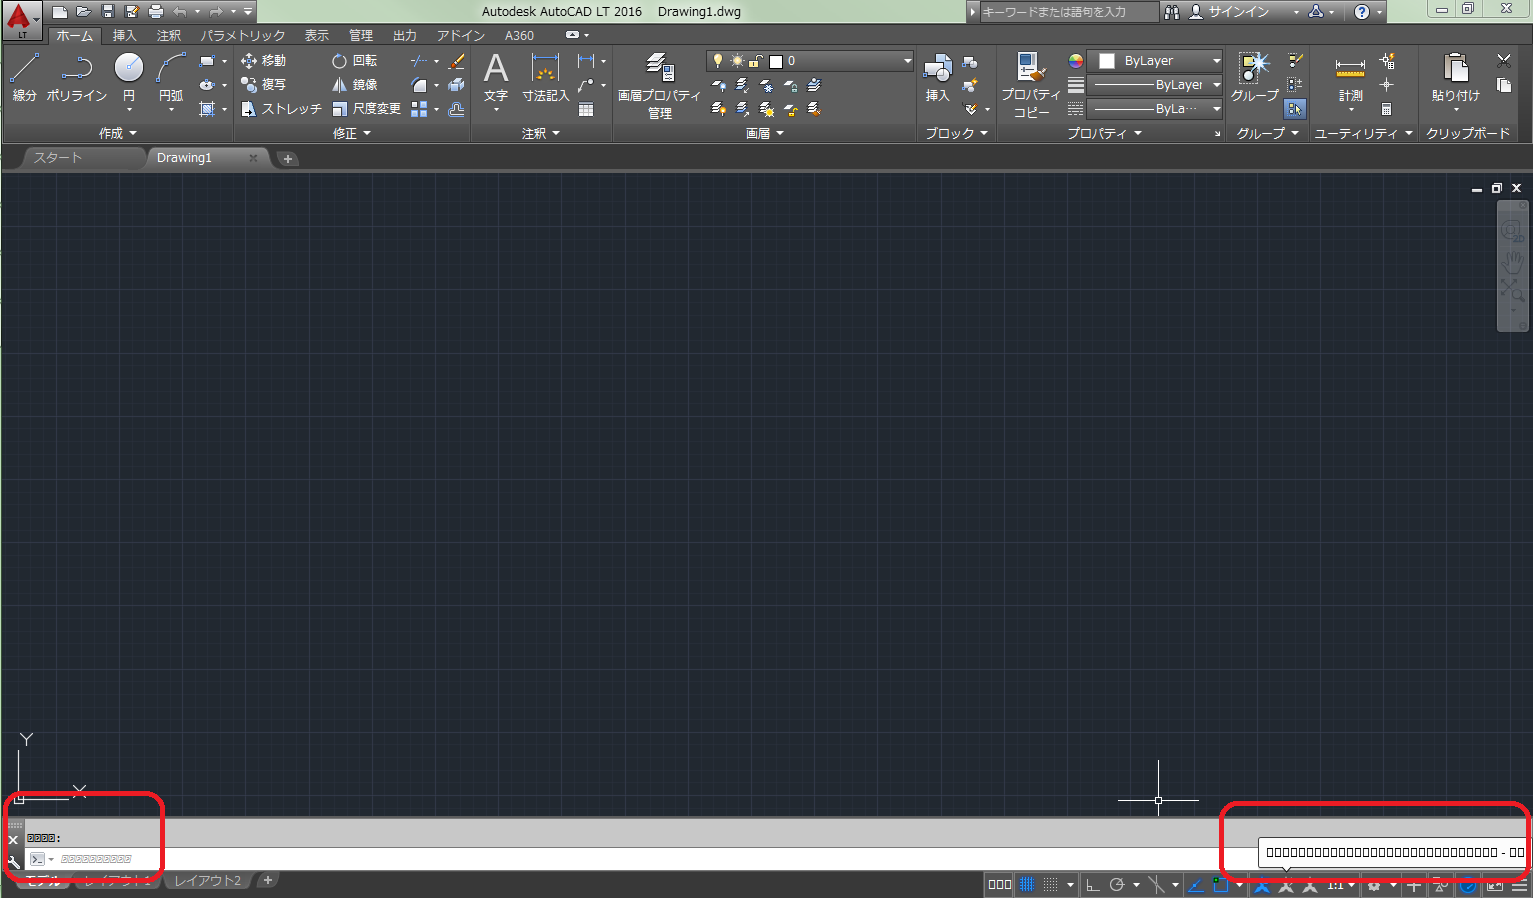Expand the 画層 panel
This screenshot has width=1533, height=898.
[765, 133]
